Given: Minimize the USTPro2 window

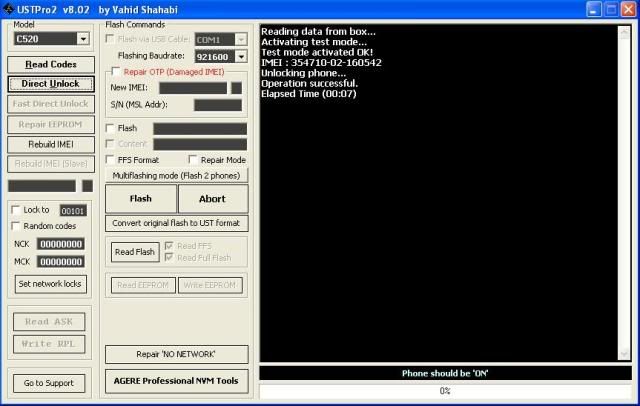Looking at the screenshot, I should click(594, 9).
